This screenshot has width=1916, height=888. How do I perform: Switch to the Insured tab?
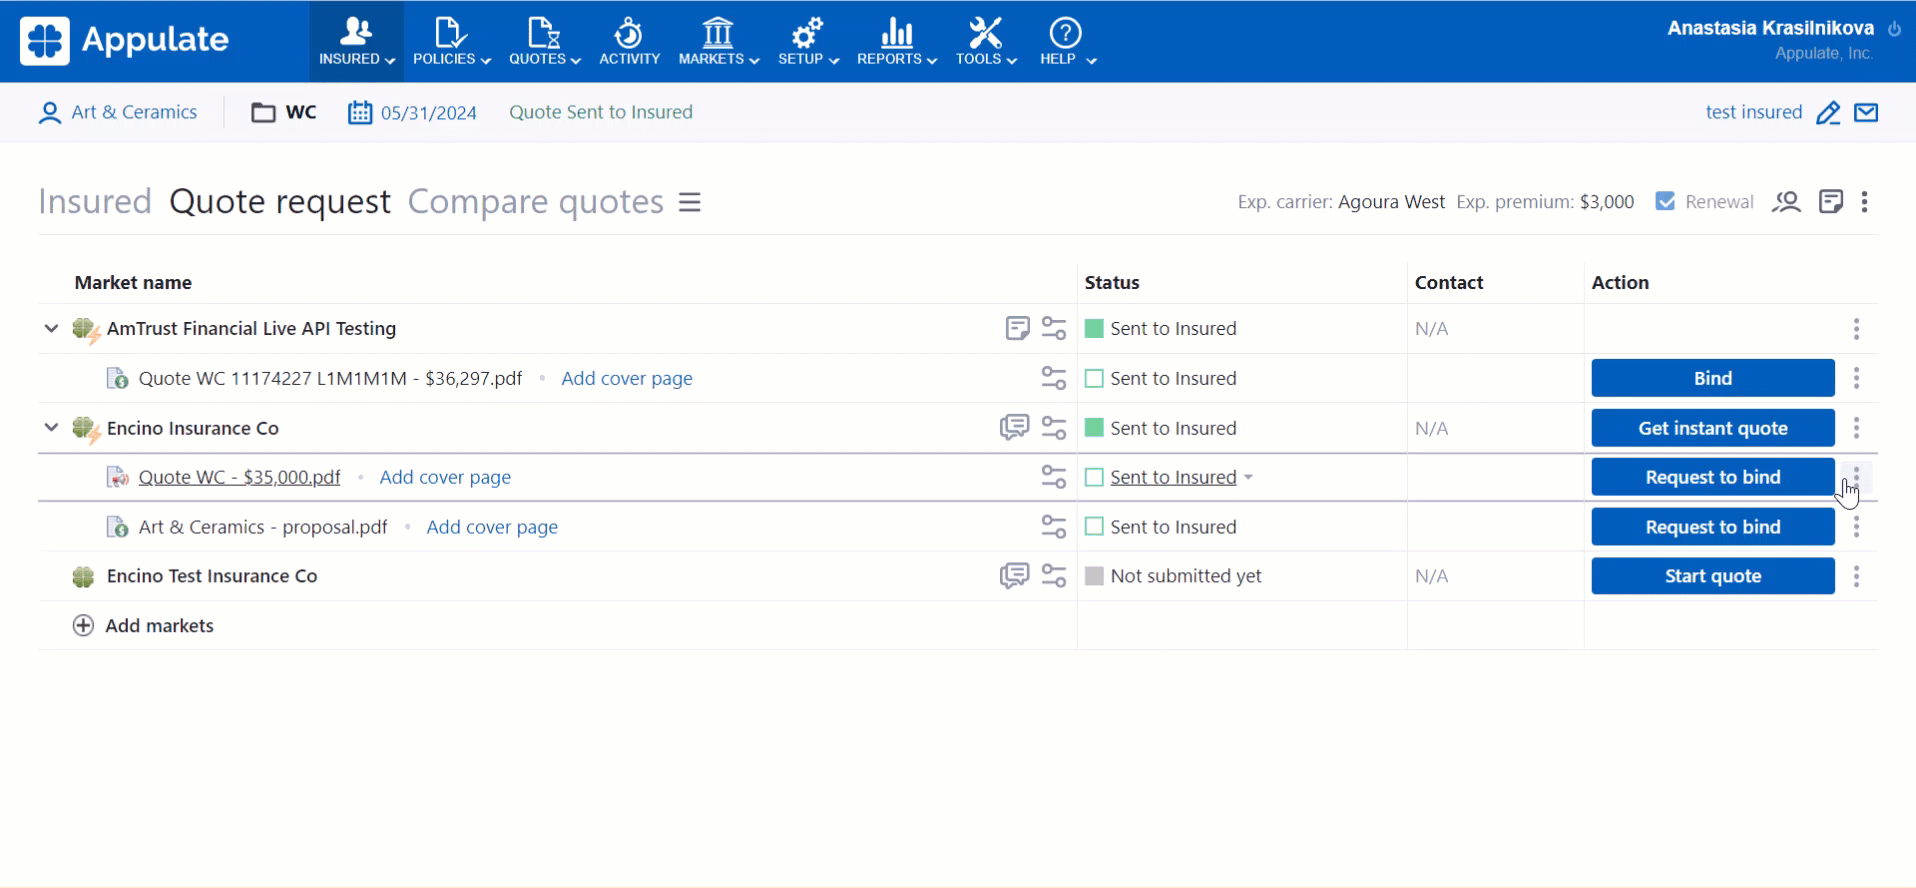[x=95, y=202]
